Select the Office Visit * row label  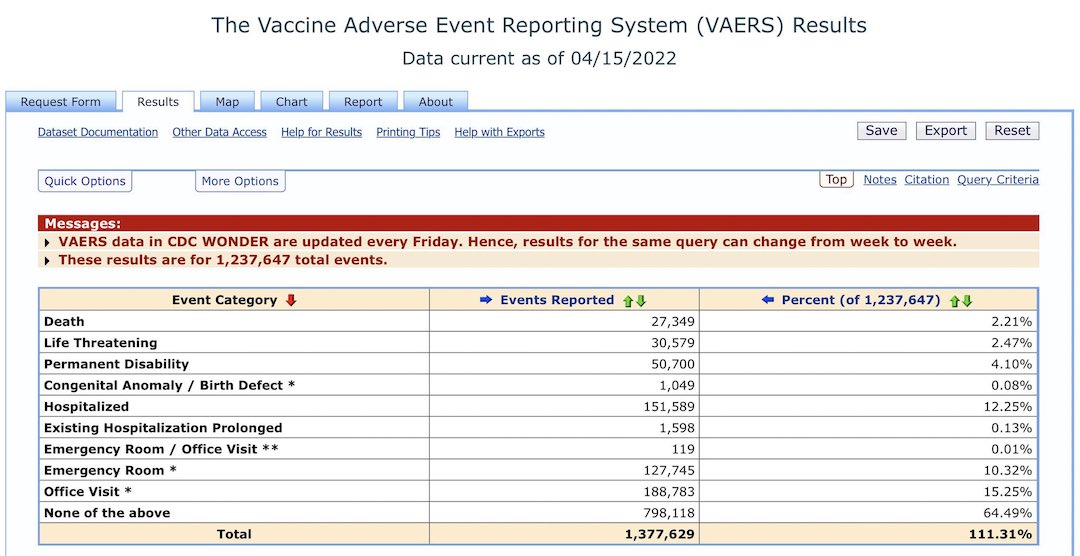pyautogui.click(x=88, y=493)
